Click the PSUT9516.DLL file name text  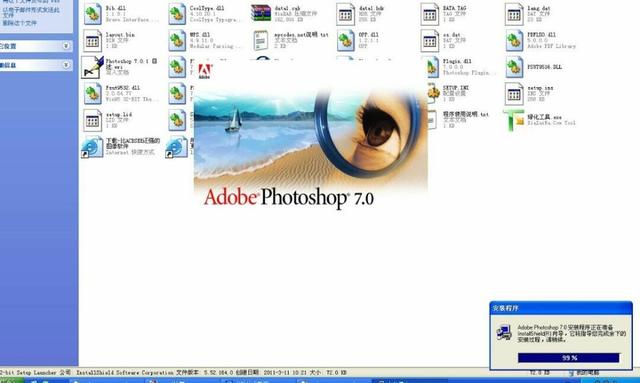[544, 67]
